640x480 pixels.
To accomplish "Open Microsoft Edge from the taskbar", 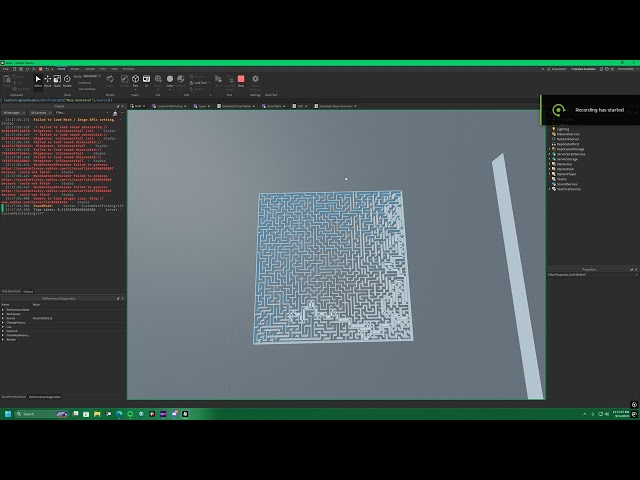I will 119,414.
